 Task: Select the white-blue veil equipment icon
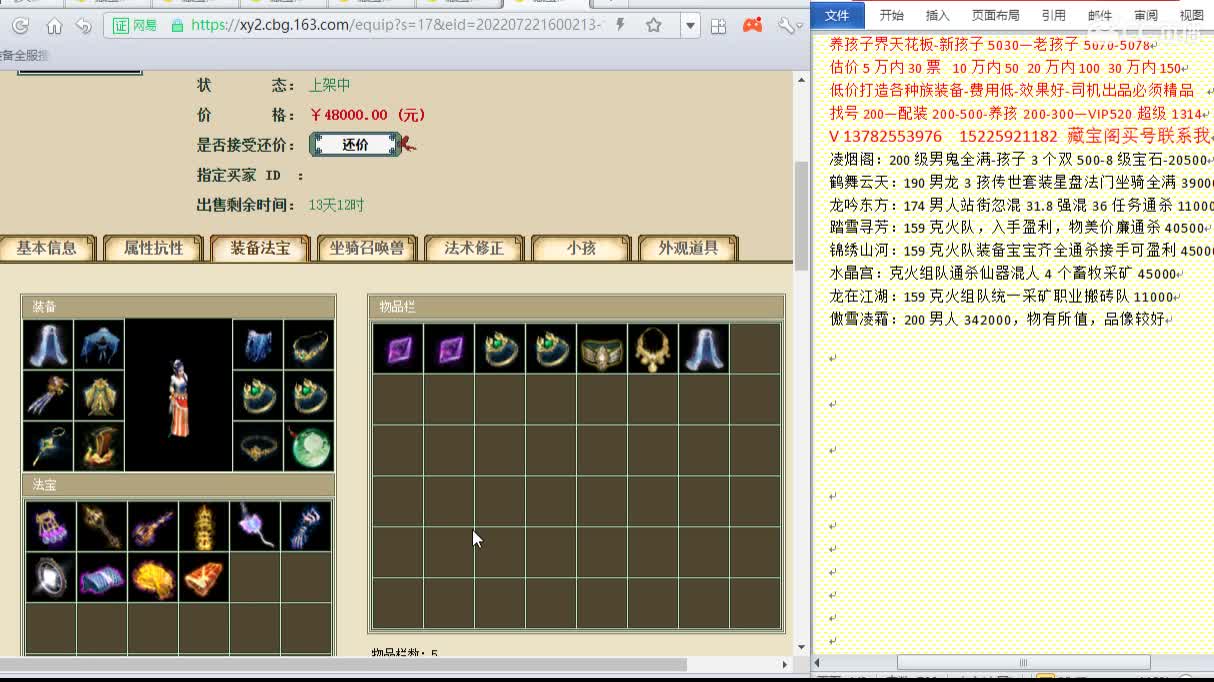click(x=48, y=345)
